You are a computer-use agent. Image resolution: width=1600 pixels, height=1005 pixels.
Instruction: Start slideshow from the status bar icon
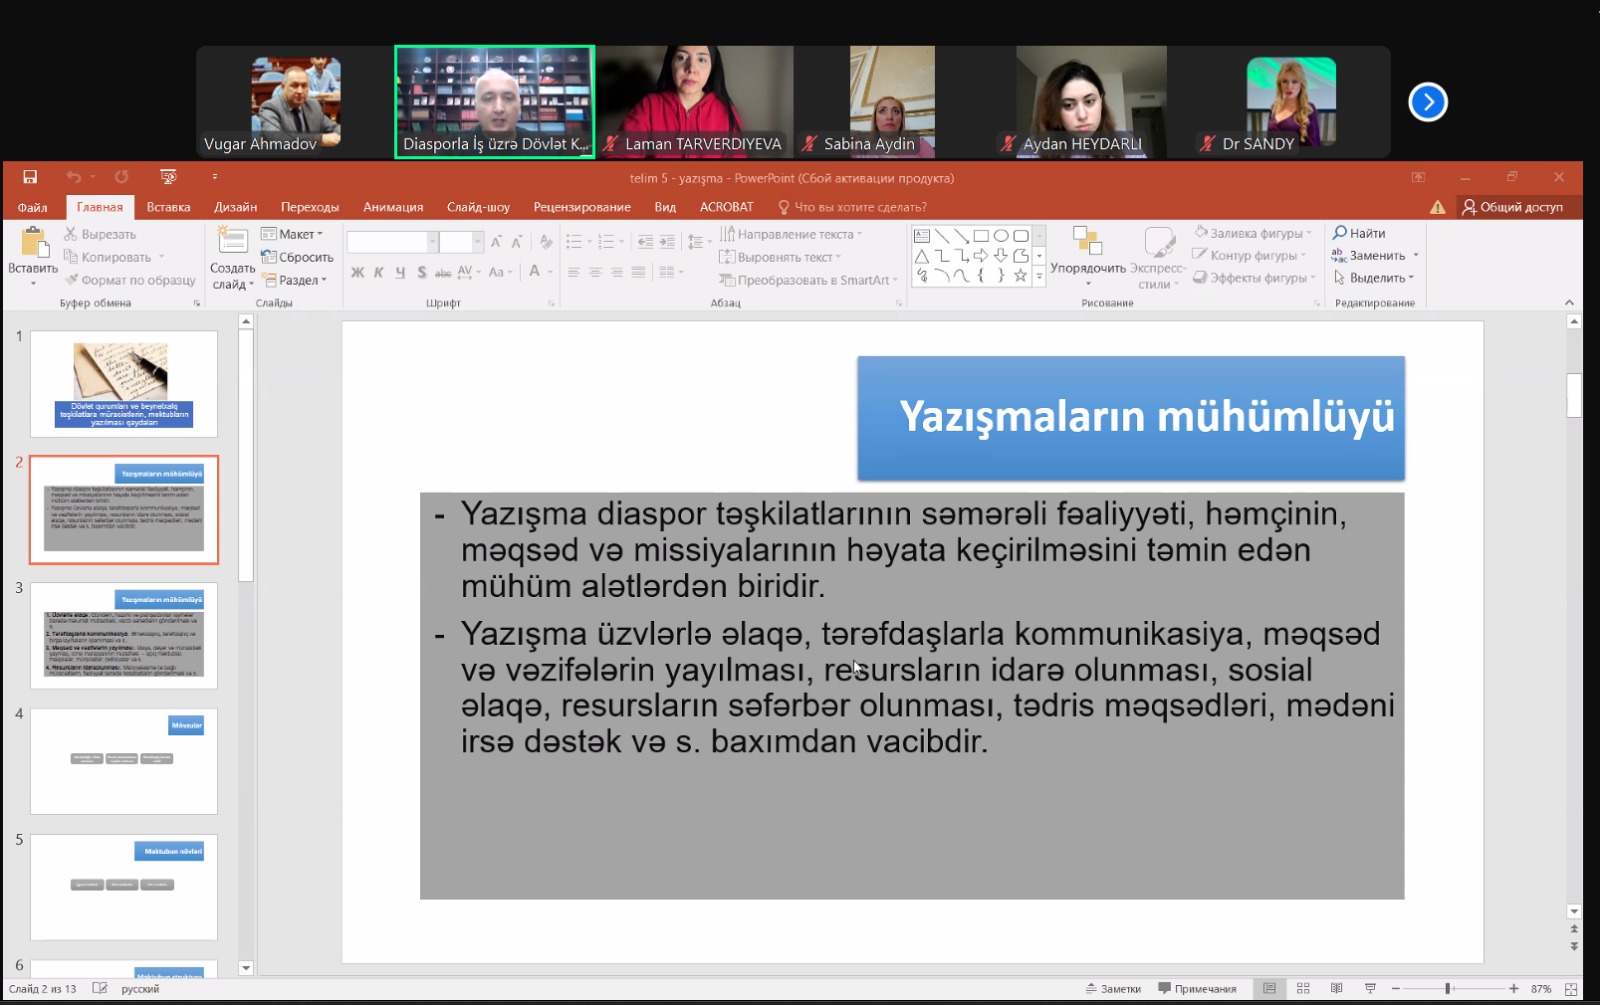(1370, 988)
